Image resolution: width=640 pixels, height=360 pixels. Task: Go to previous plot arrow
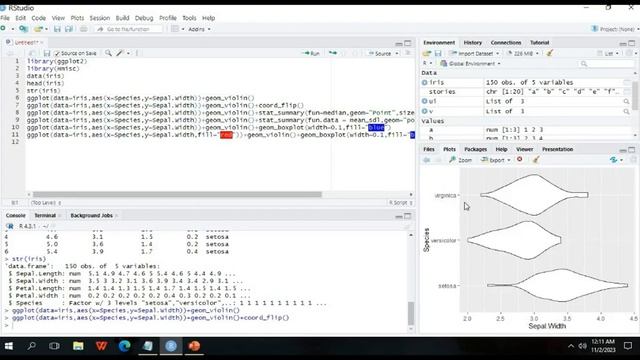[427, 160]
